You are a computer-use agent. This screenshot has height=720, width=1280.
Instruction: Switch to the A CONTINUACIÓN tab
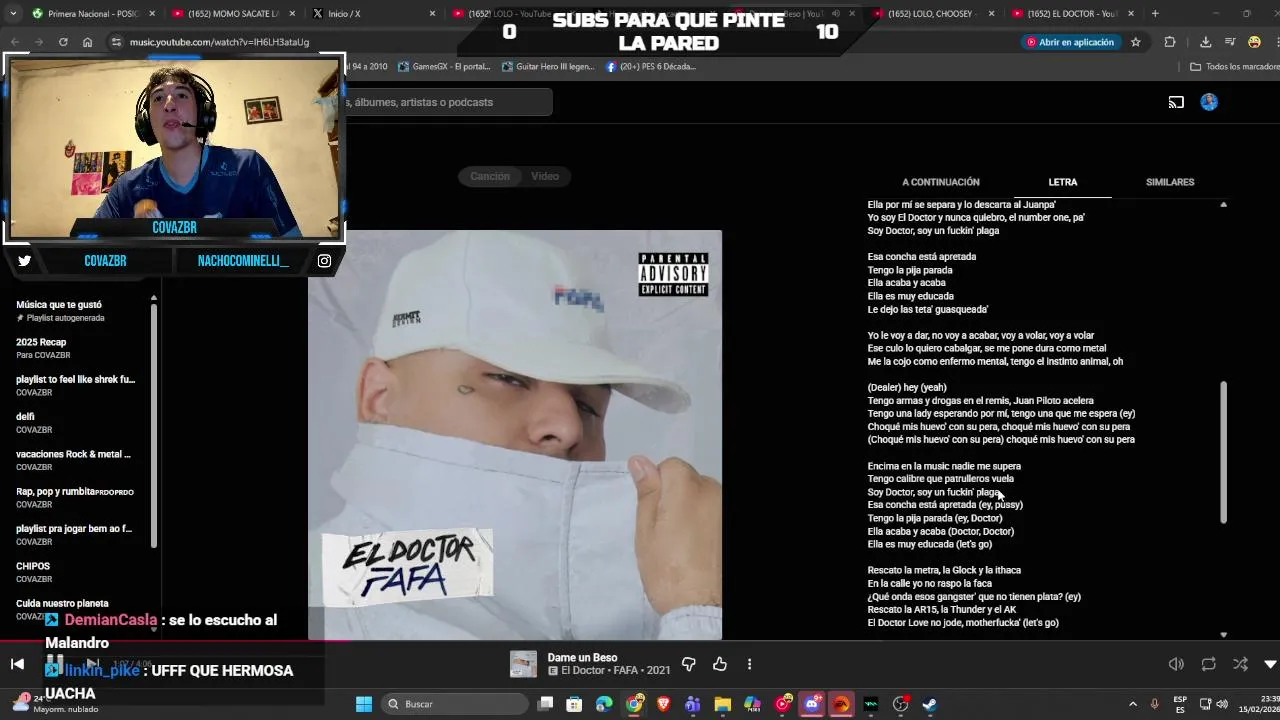coord(941,182)
